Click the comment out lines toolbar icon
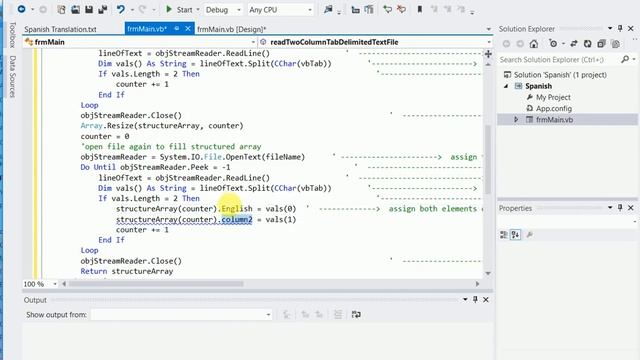The width and height of the screenshot is (640, 360). [x=387, y=9]
